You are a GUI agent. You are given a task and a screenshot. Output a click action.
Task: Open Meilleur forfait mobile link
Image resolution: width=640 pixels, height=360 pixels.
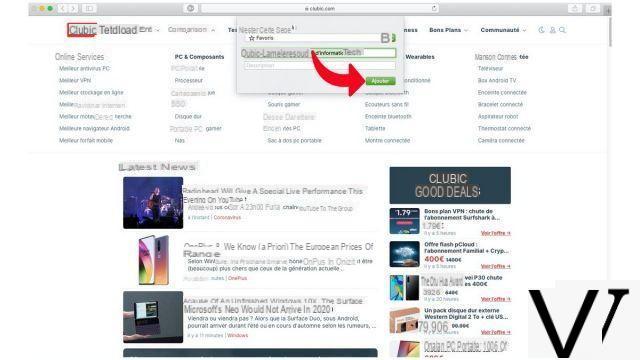[86, 140]
